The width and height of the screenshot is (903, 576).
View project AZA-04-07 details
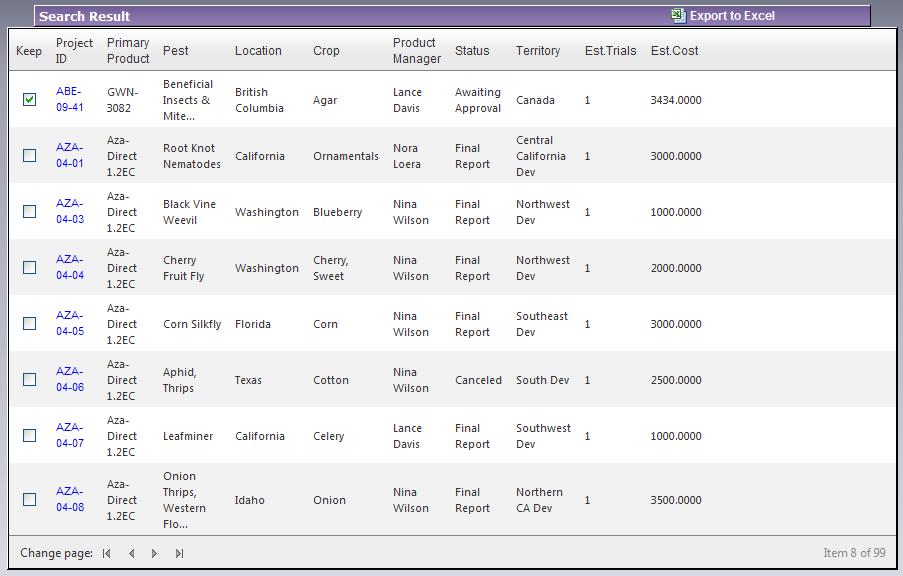coord(70,434)
